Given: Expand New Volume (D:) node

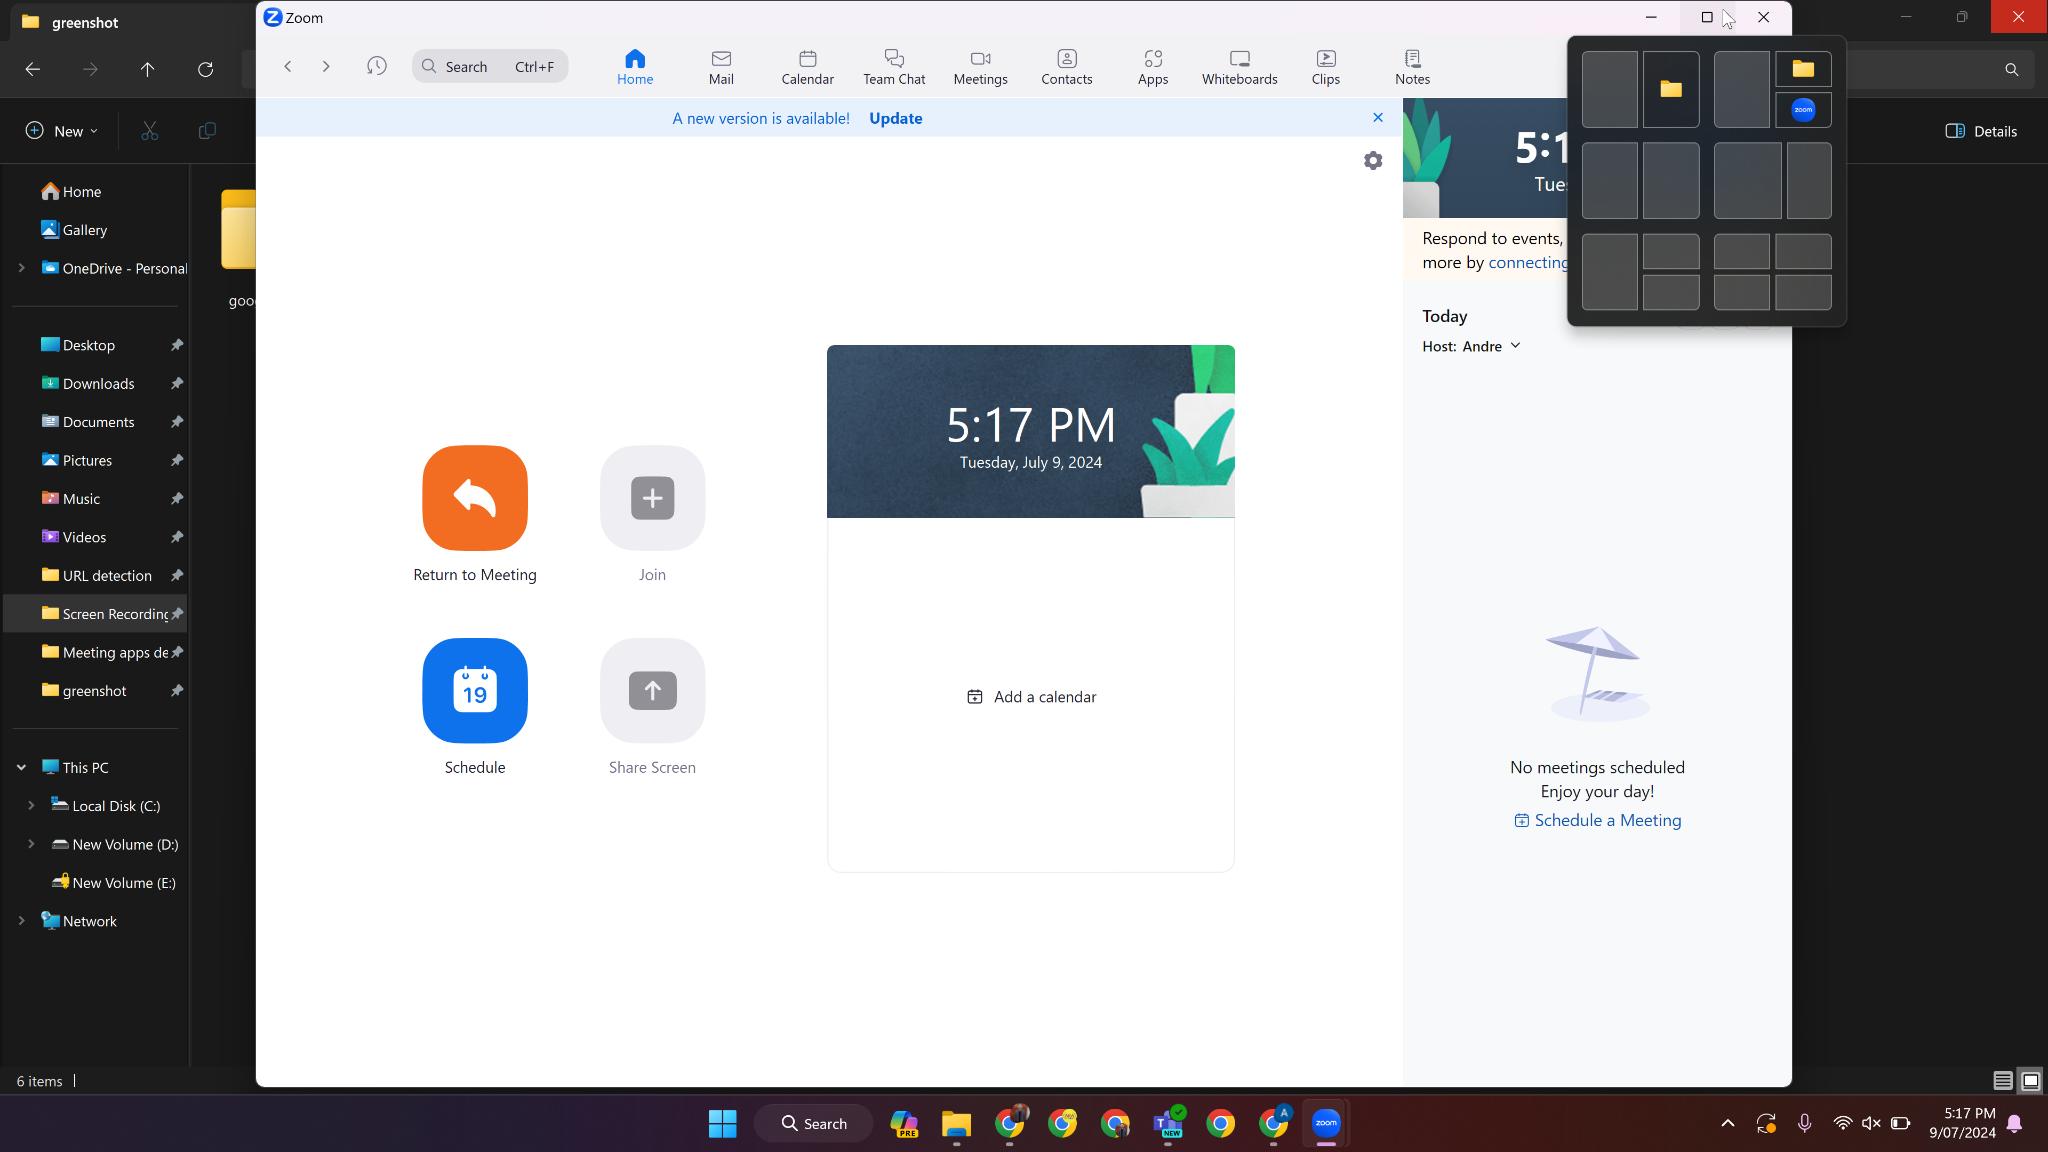Looking at the screenshot, I should coord(31,844).
